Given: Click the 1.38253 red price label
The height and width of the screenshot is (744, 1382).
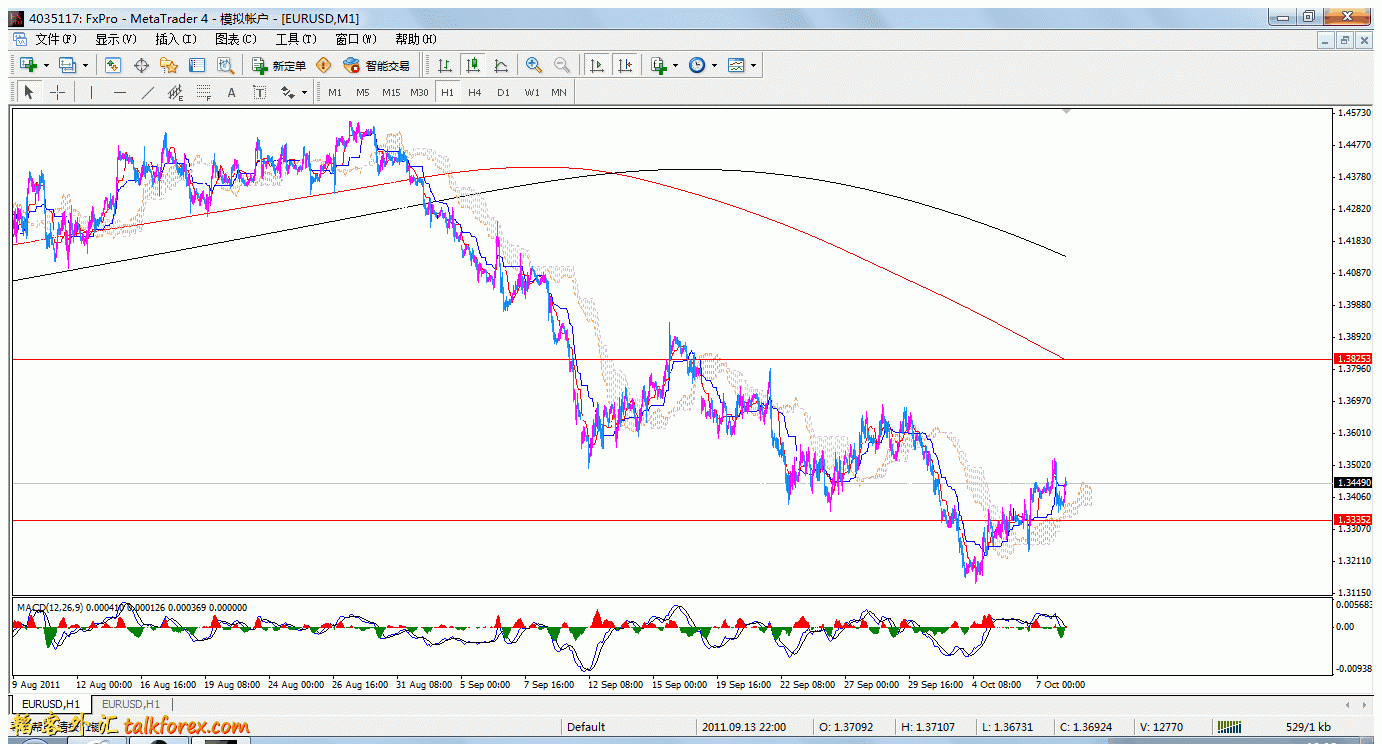Looking at the screenshot, I should (1352, 358).
